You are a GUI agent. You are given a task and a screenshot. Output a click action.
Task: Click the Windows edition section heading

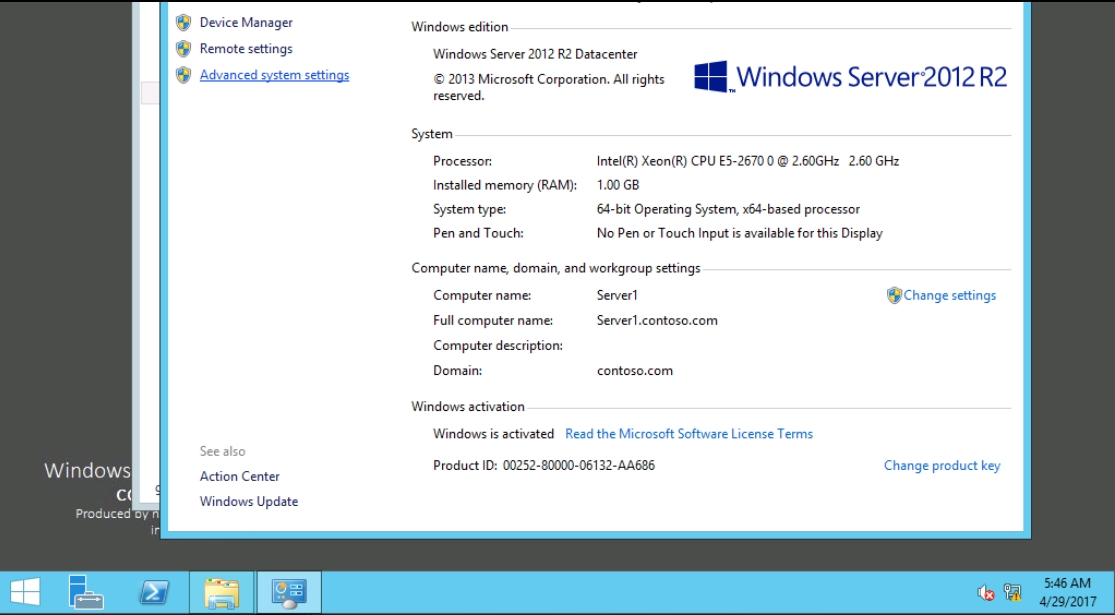(x=459, y=27)
